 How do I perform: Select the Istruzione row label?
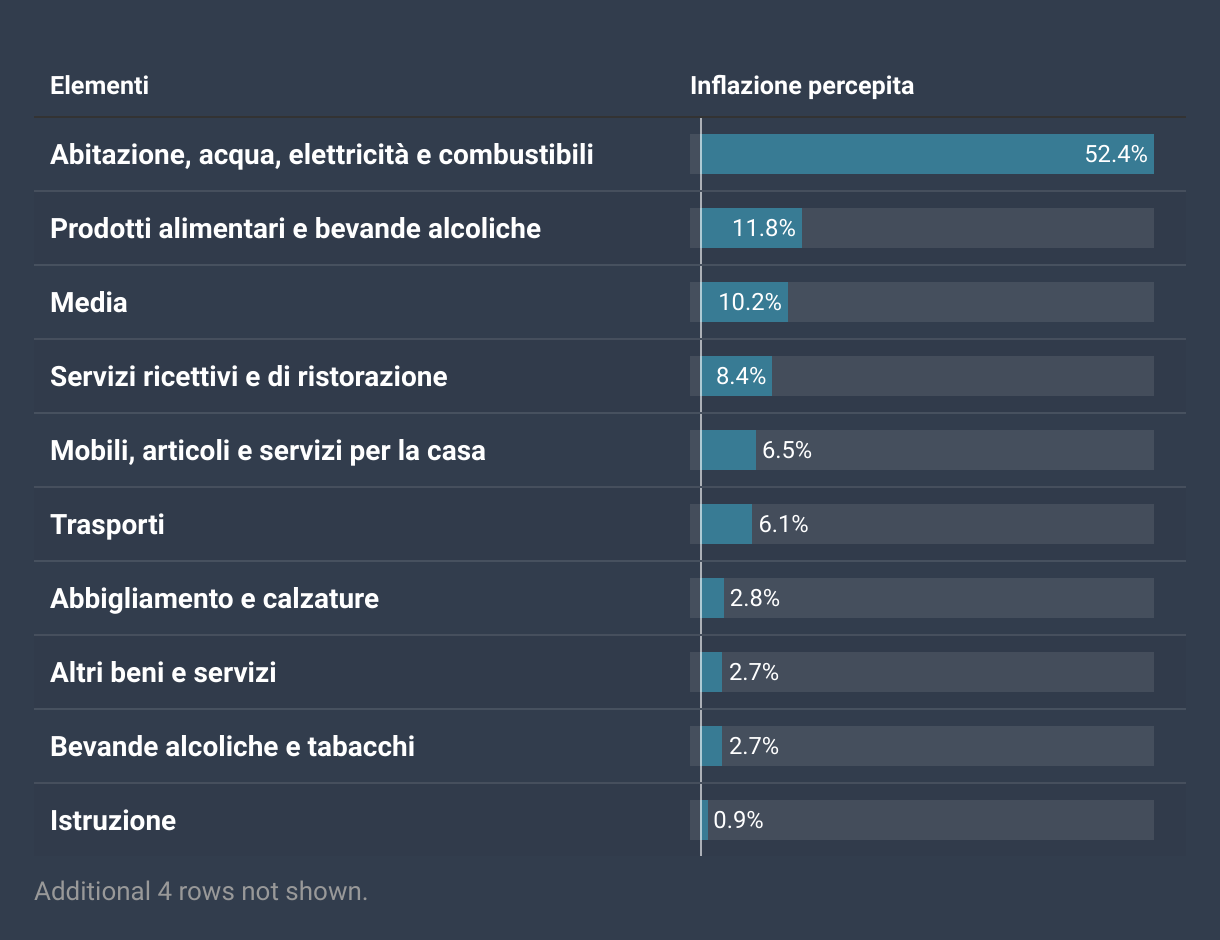pyautogui.click(x=113, y=821)
